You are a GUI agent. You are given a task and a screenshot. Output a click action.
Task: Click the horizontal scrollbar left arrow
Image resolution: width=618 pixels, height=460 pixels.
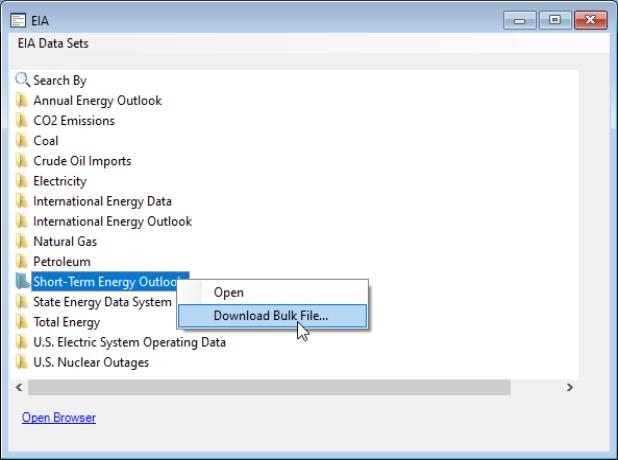tap(21, 387)
